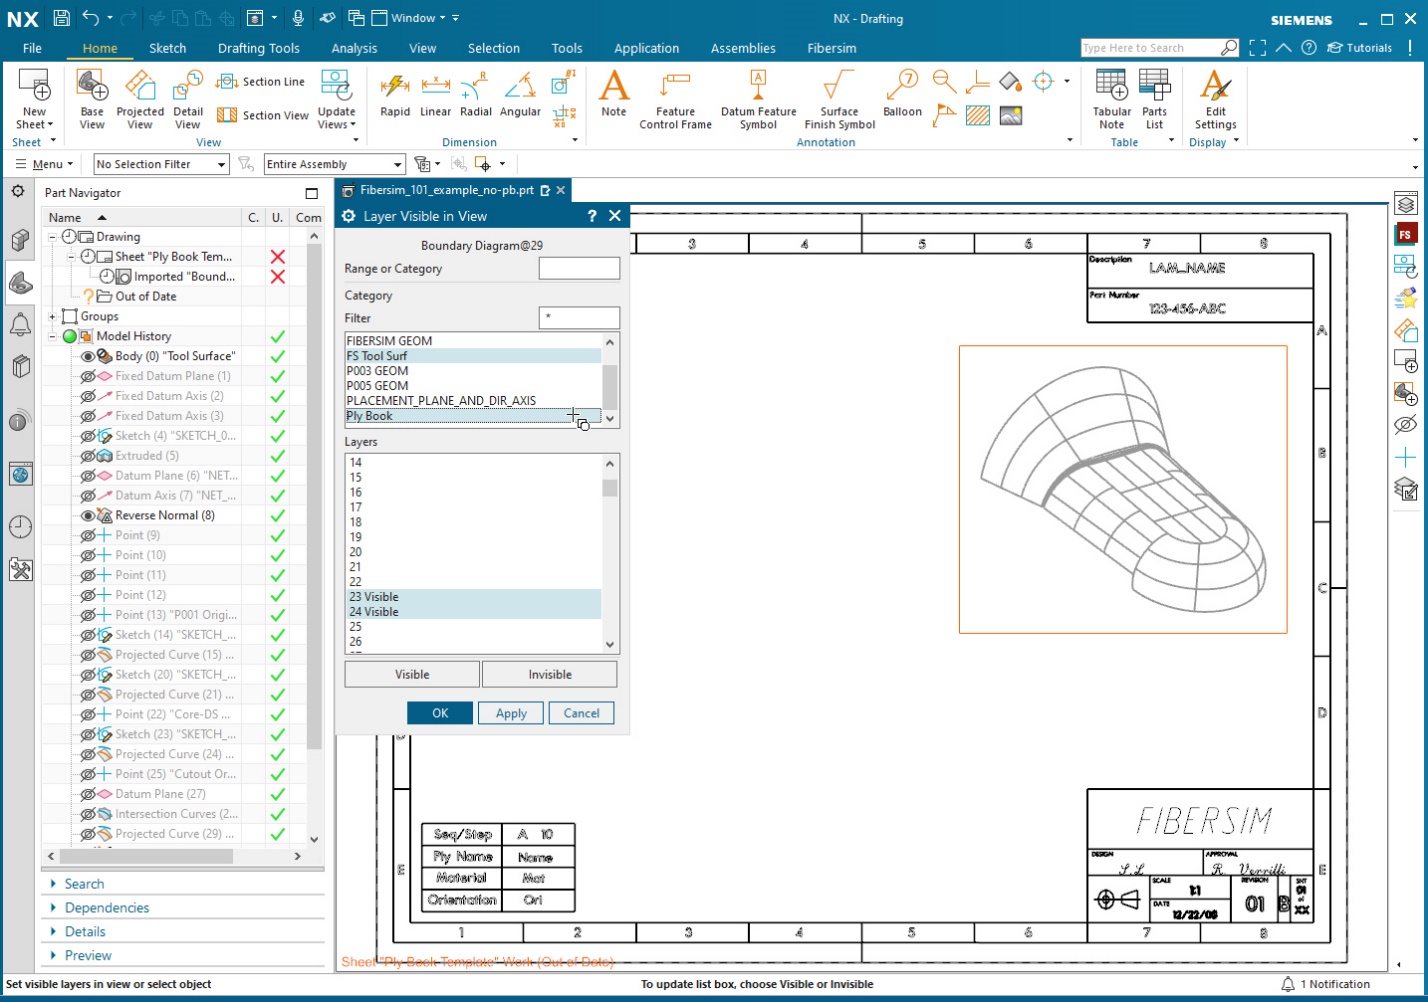Apply the Layer Visible in View changes

click(510, 713)
